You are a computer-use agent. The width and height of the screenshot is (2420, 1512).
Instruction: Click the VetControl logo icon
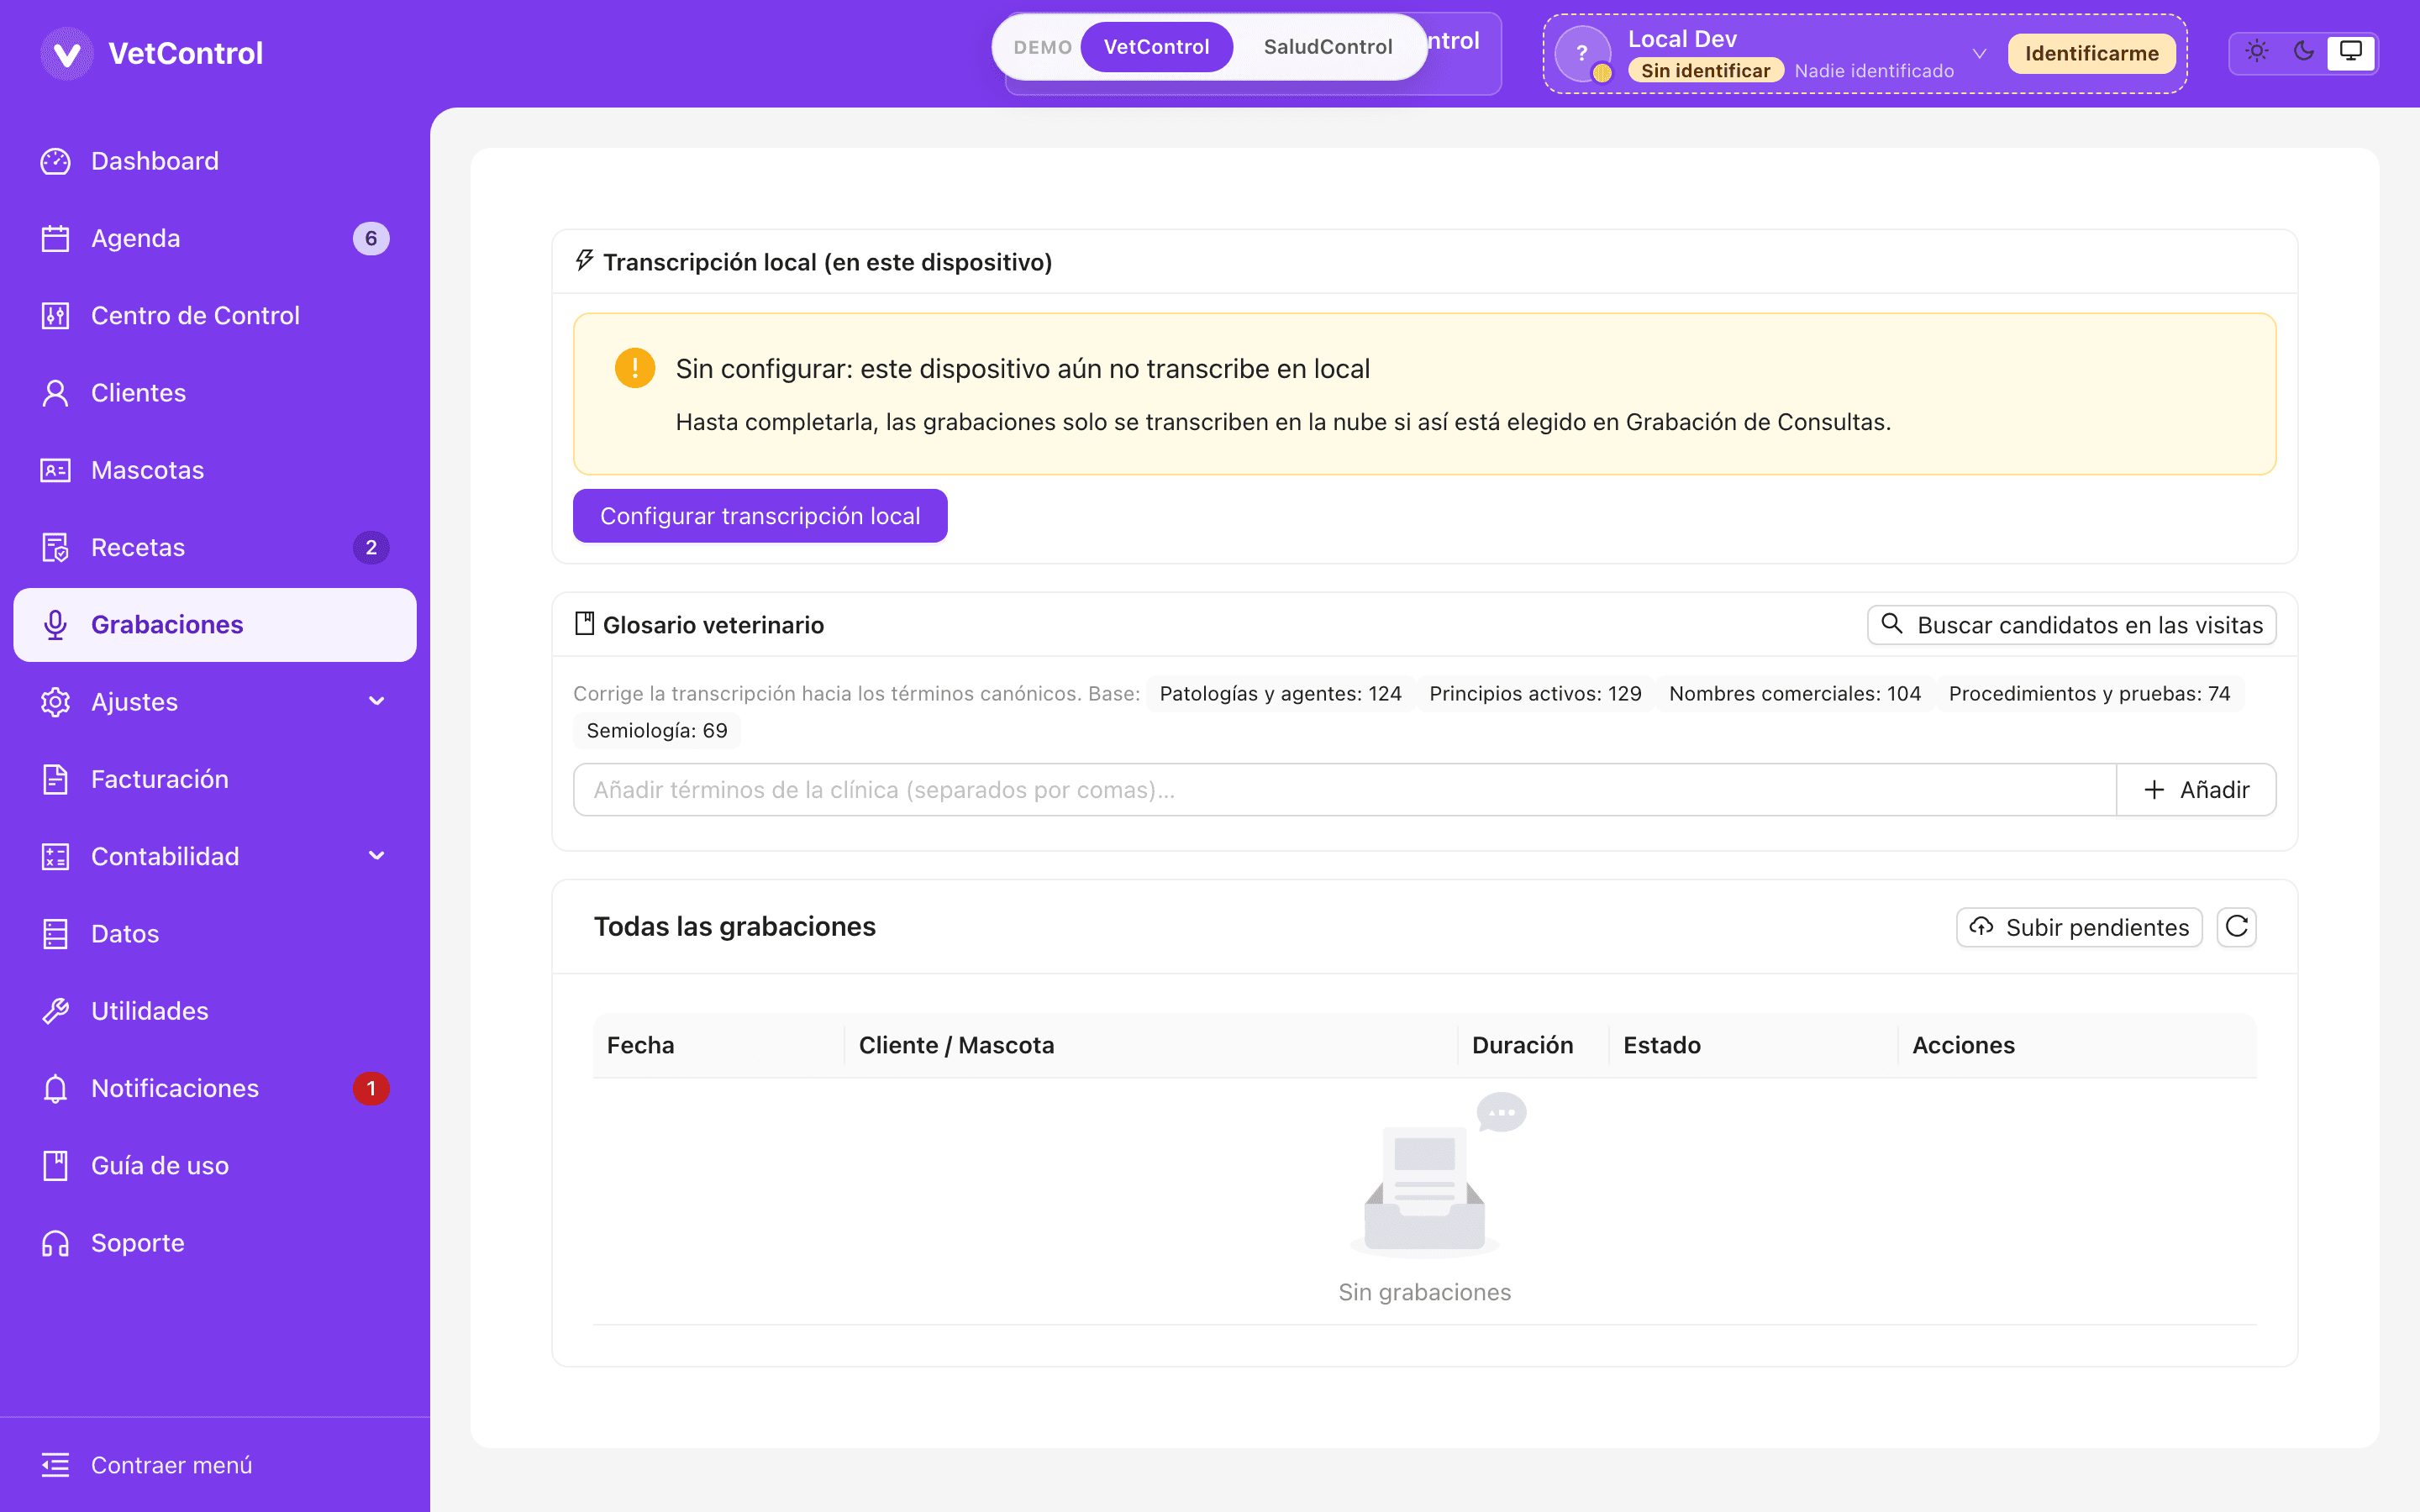click(x=67, y=53)
